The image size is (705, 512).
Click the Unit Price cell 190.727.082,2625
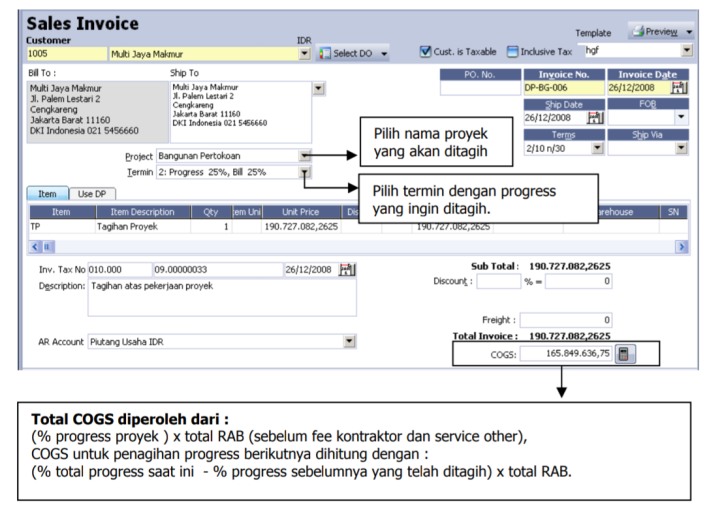(301, 227)
